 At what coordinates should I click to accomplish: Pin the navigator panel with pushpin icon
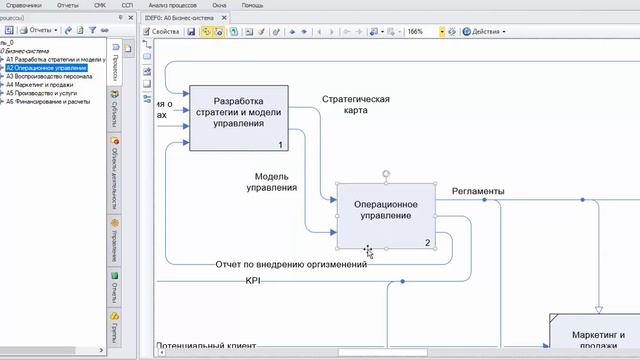click(120, 18)
